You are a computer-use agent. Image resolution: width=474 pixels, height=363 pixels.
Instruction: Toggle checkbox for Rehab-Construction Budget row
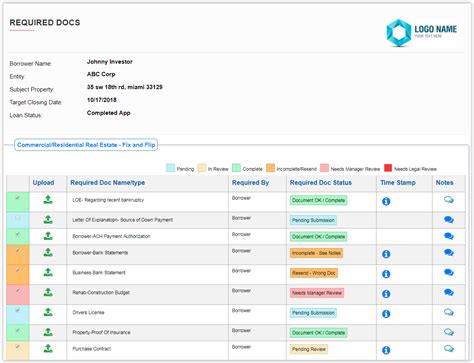click(18, 291)
